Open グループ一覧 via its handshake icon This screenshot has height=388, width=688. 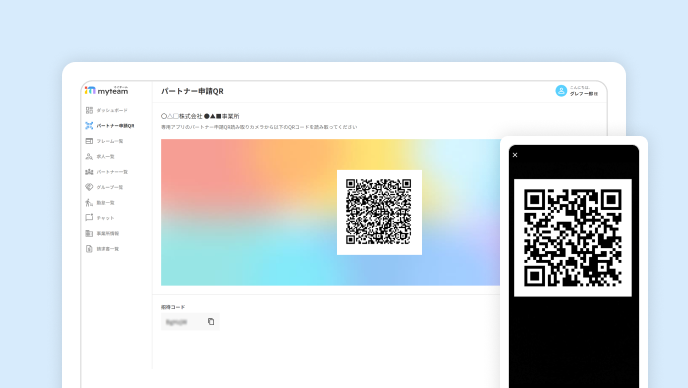tap(89, 187)
